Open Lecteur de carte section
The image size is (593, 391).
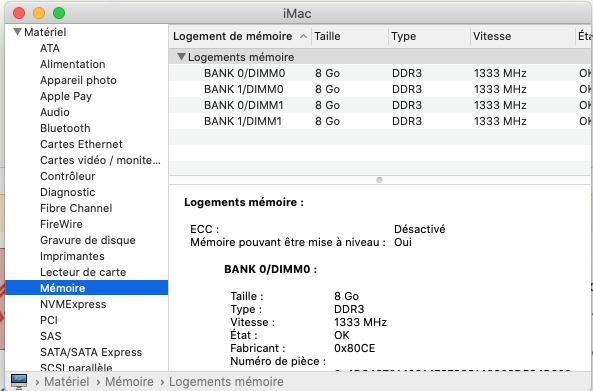[x=83, y=272]
